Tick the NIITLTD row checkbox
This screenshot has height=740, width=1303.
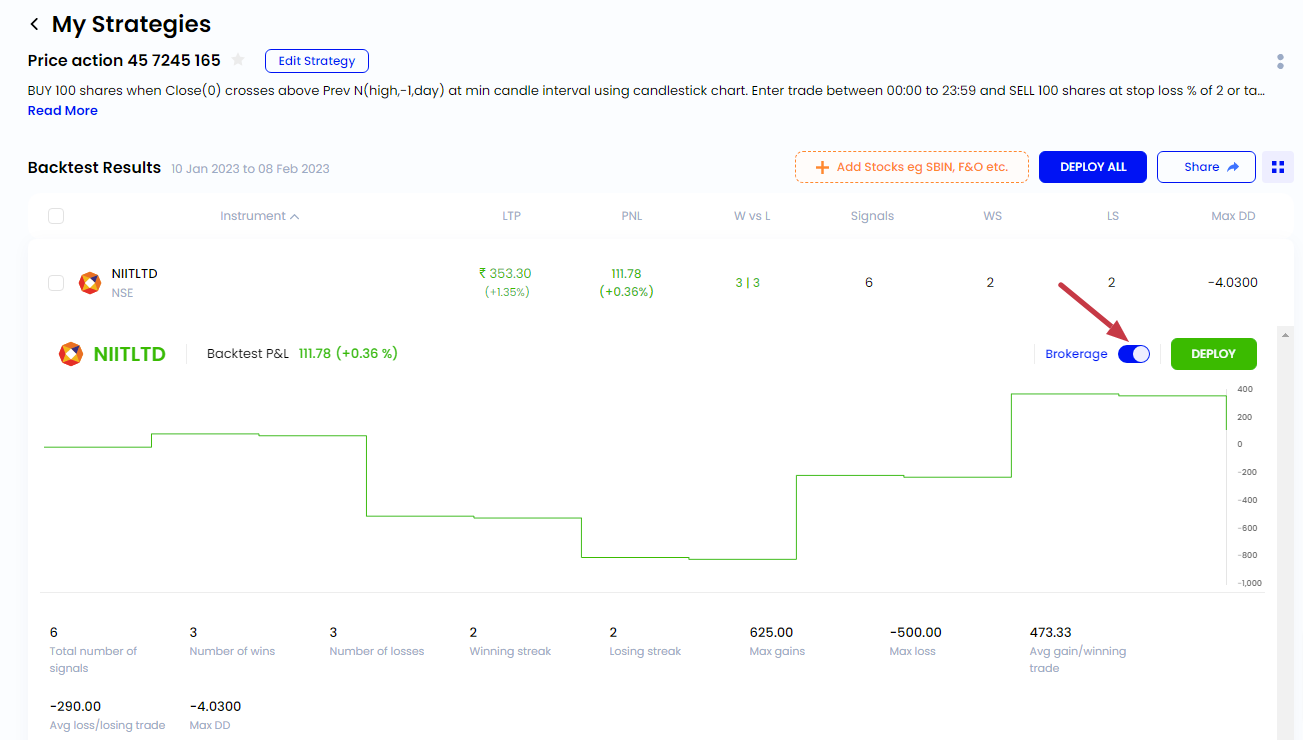tap(56, 283)
